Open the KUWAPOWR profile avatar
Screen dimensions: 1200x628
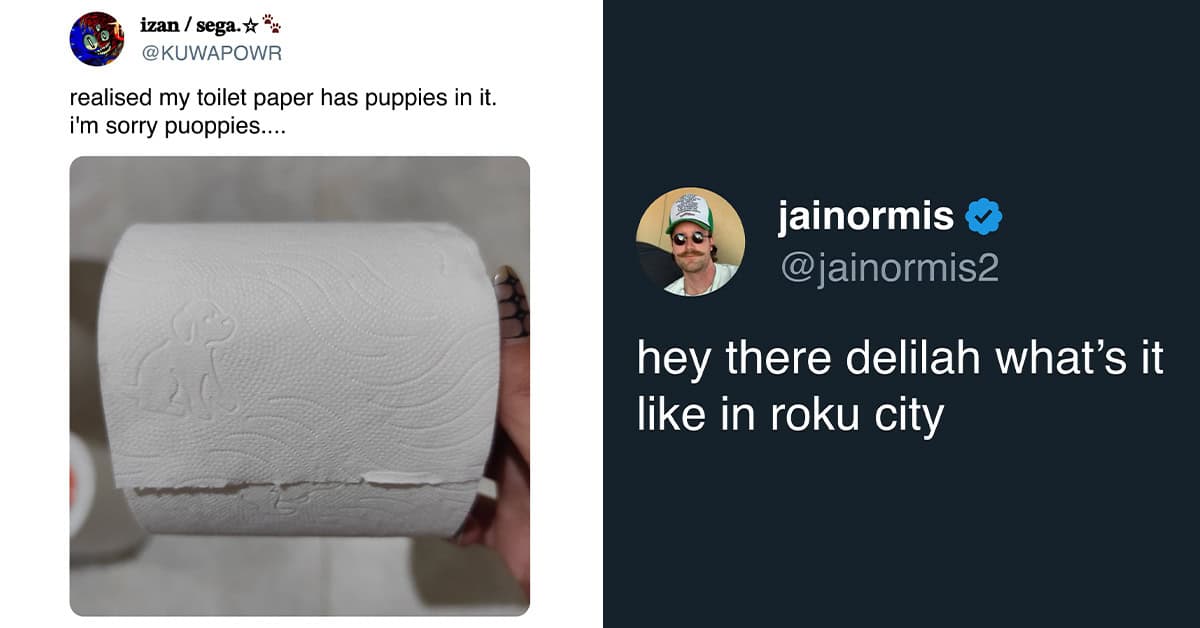(97, 39)
